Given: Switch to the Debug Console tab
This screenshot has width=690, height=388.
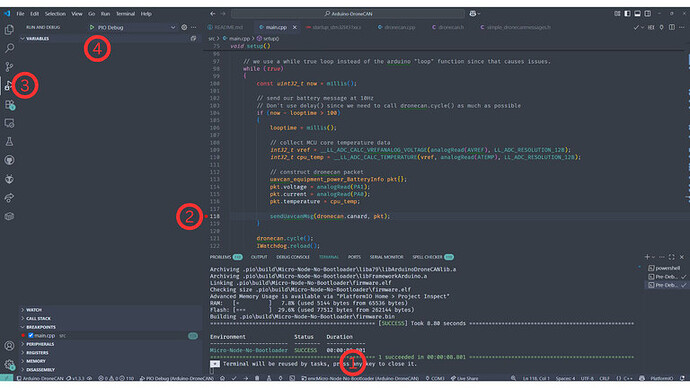Looking at the screenshot, I should point(293,257).
